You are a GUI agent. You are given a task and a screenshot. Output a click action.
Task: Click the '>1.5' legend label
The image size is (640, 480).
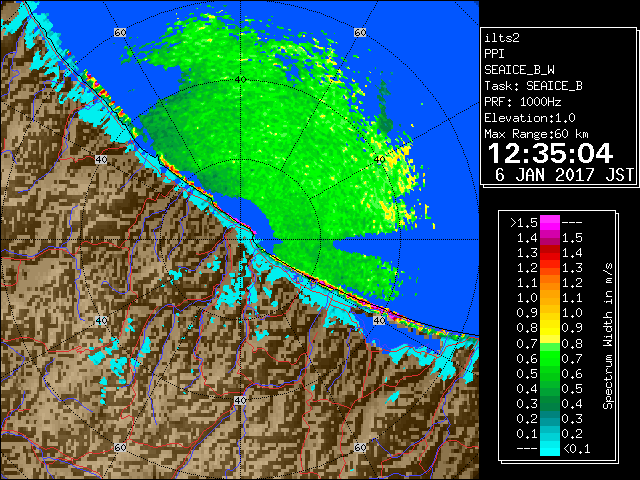pyautogui.click(x=524, y=223)
